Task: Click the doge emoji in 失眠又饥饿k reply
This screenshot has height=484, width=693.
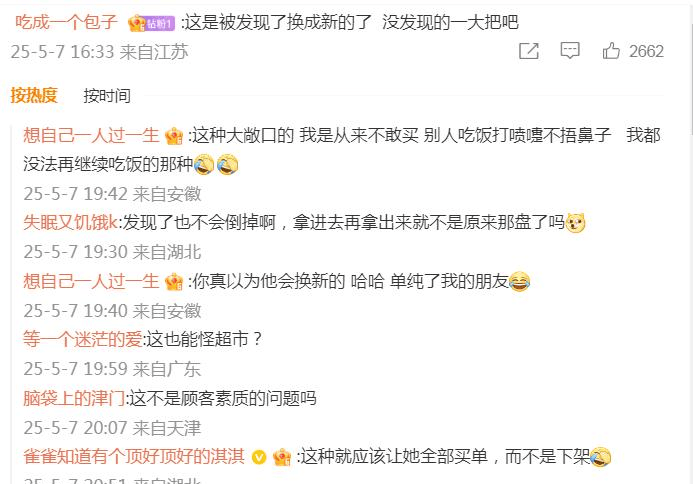Action: click(x=575, y=222)
